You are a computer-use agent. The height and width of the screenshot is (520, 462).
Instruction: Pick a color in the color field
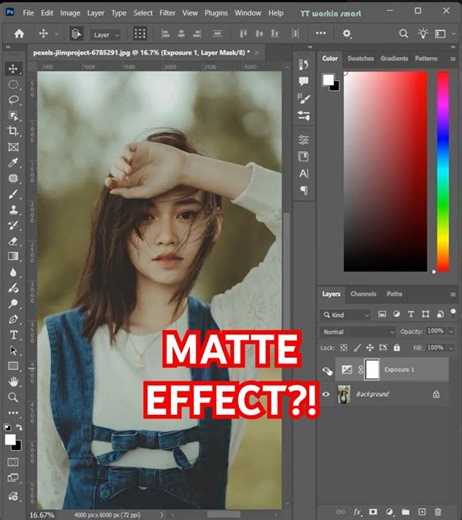pyautogui.click(x=385, y=171)
